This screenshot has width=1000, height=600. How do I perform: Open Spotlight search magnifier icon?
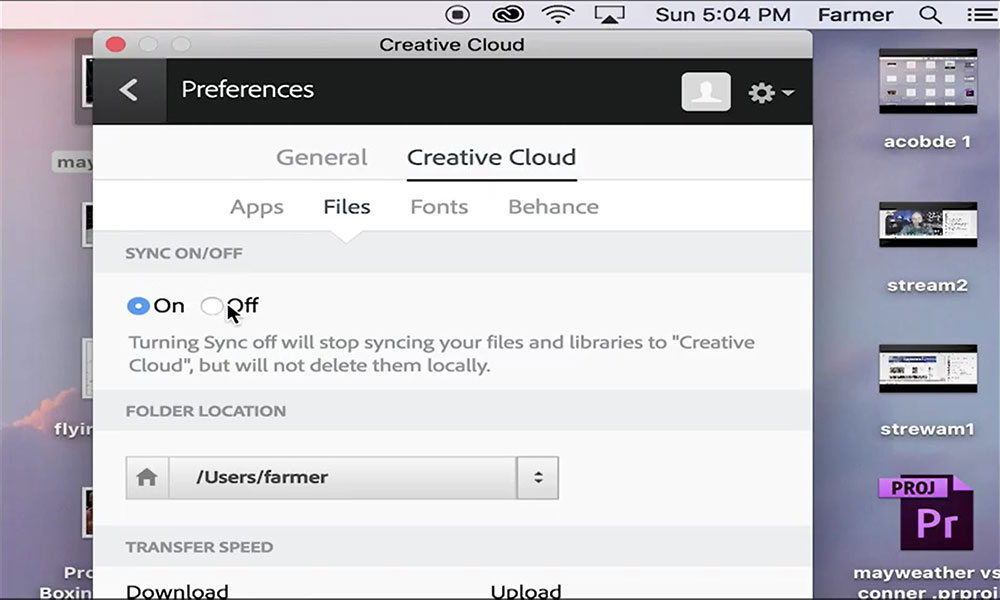click(930, 14)
